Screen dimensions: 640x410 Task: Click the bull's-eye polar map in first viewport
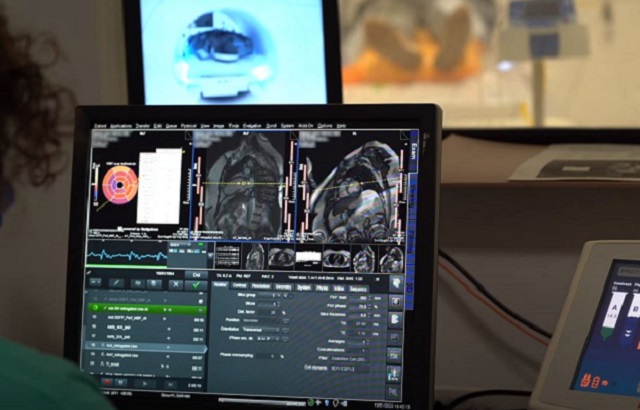tap(120, 185)
